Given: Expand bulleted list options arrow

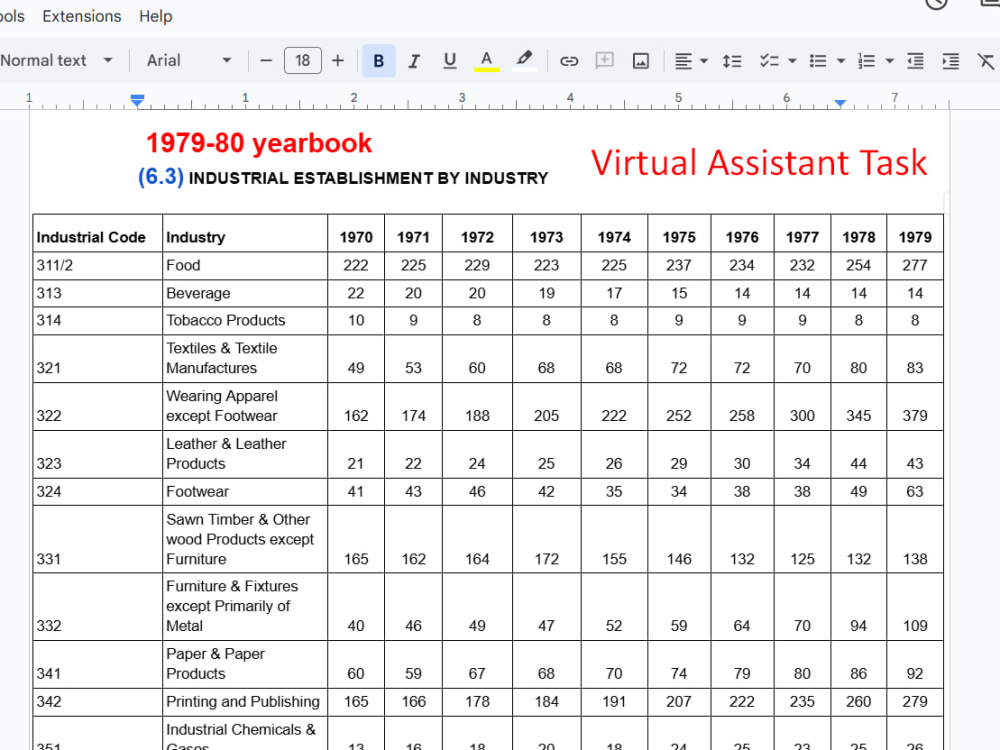Looking at the screenshot, I should (x=841, y=61).
